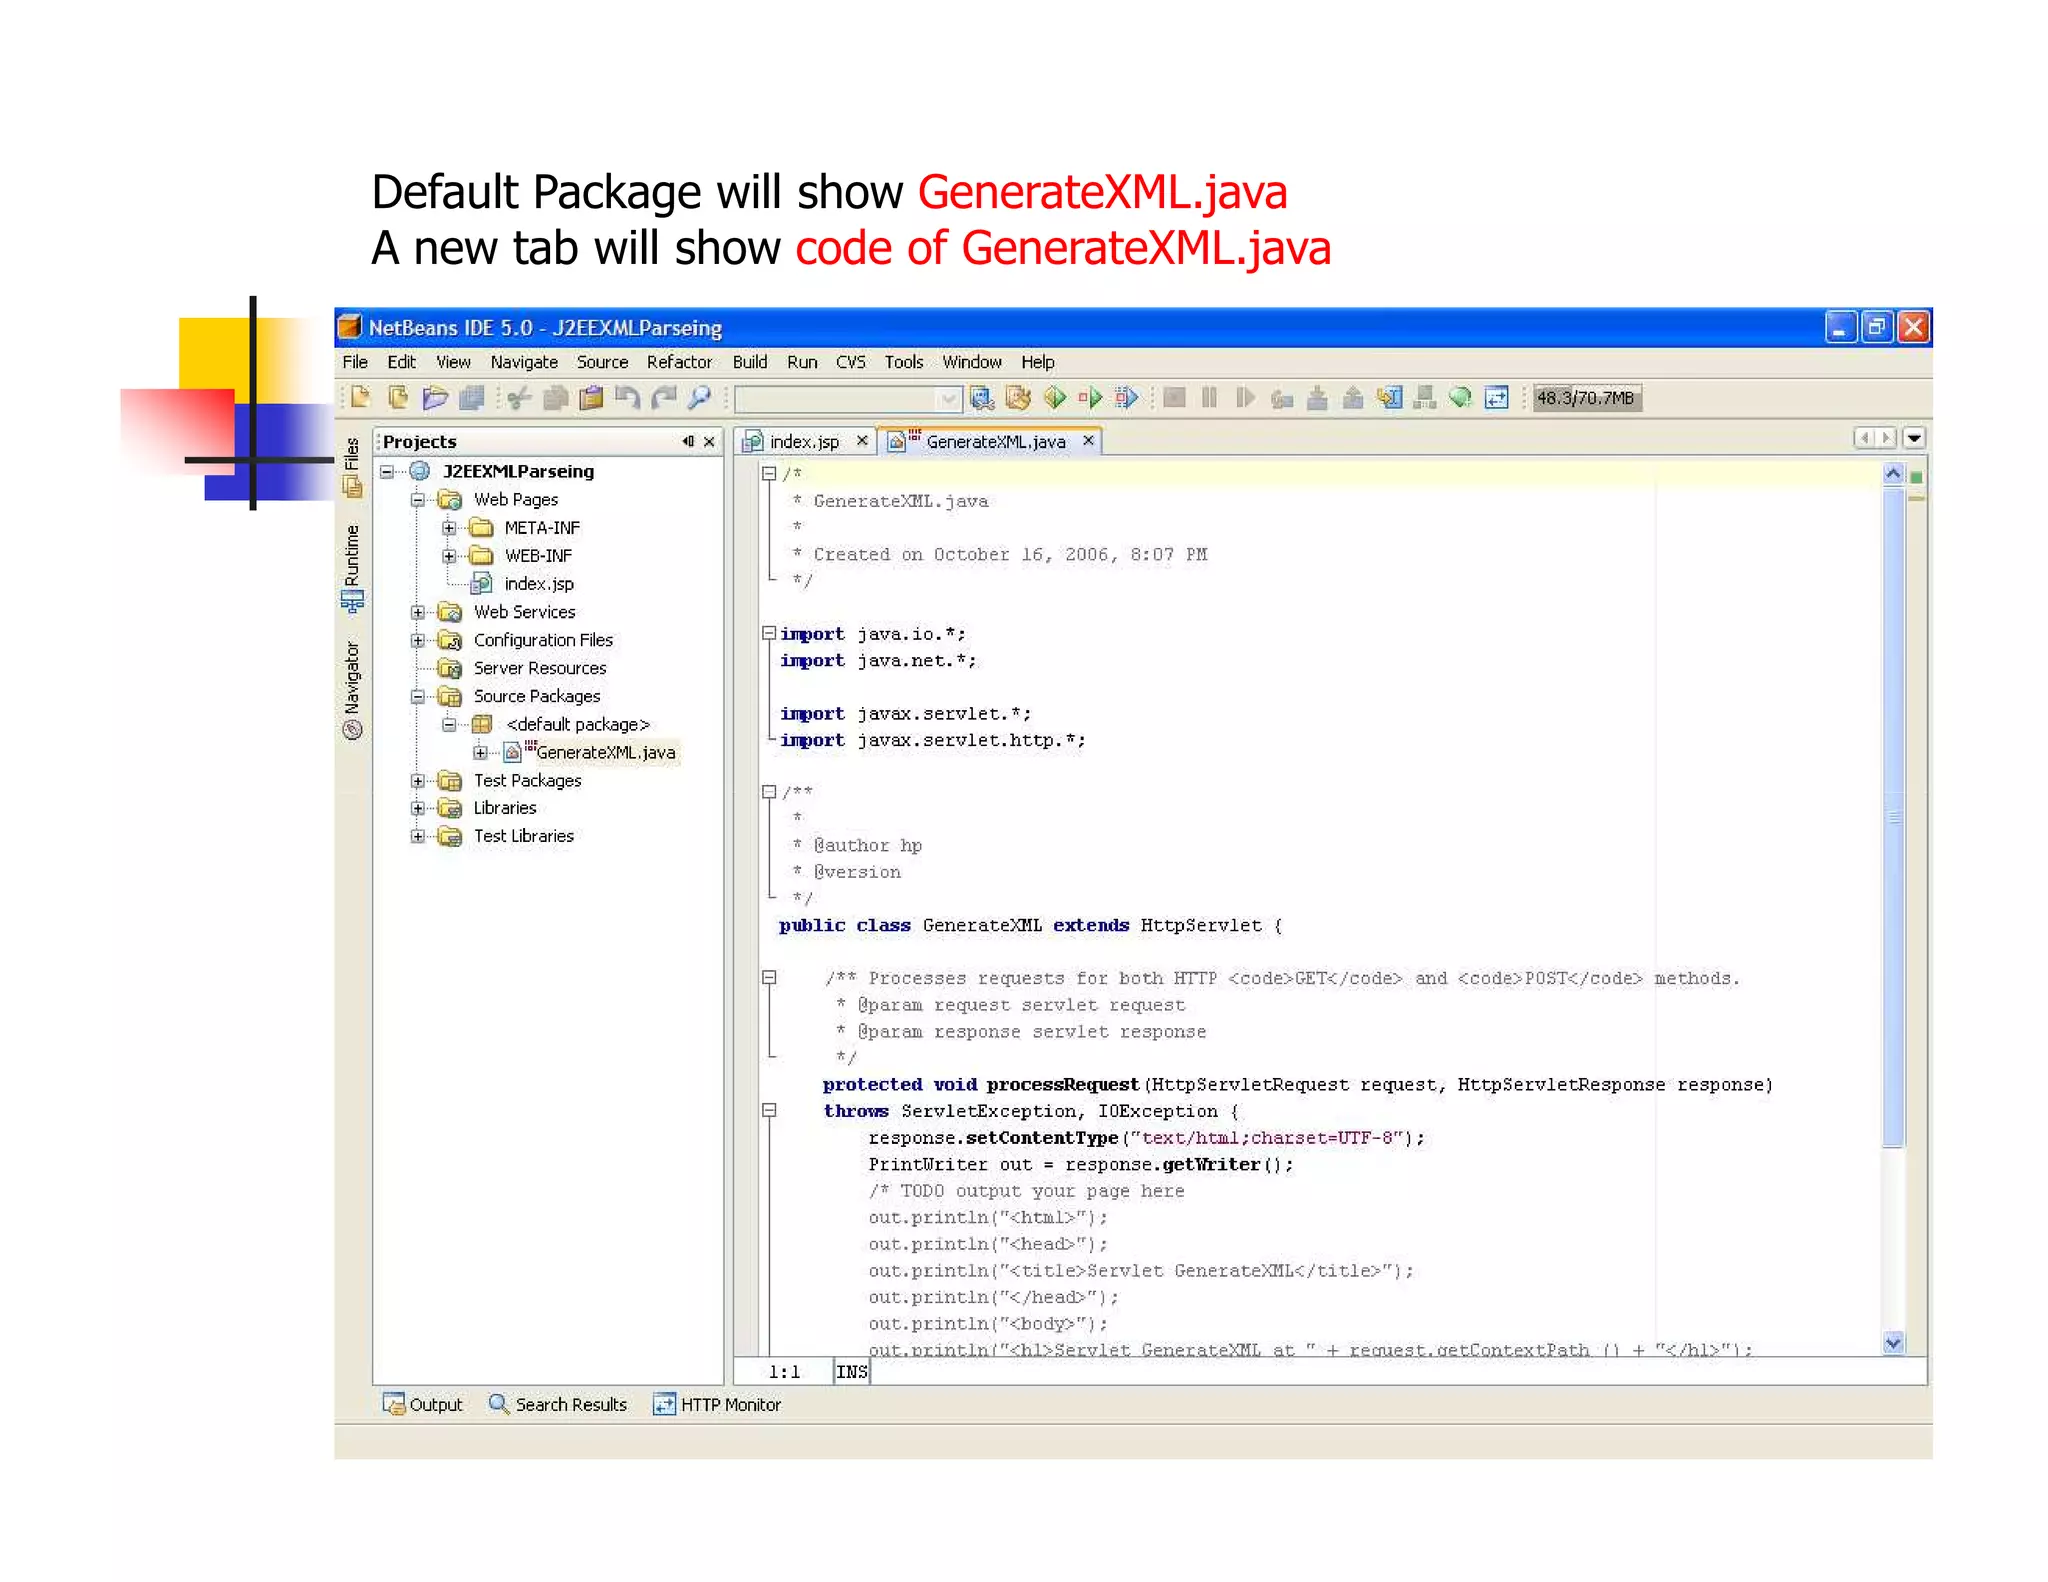
Task: Collapse the @author Javadoc comment fold
Action: (x=769, y=792)
